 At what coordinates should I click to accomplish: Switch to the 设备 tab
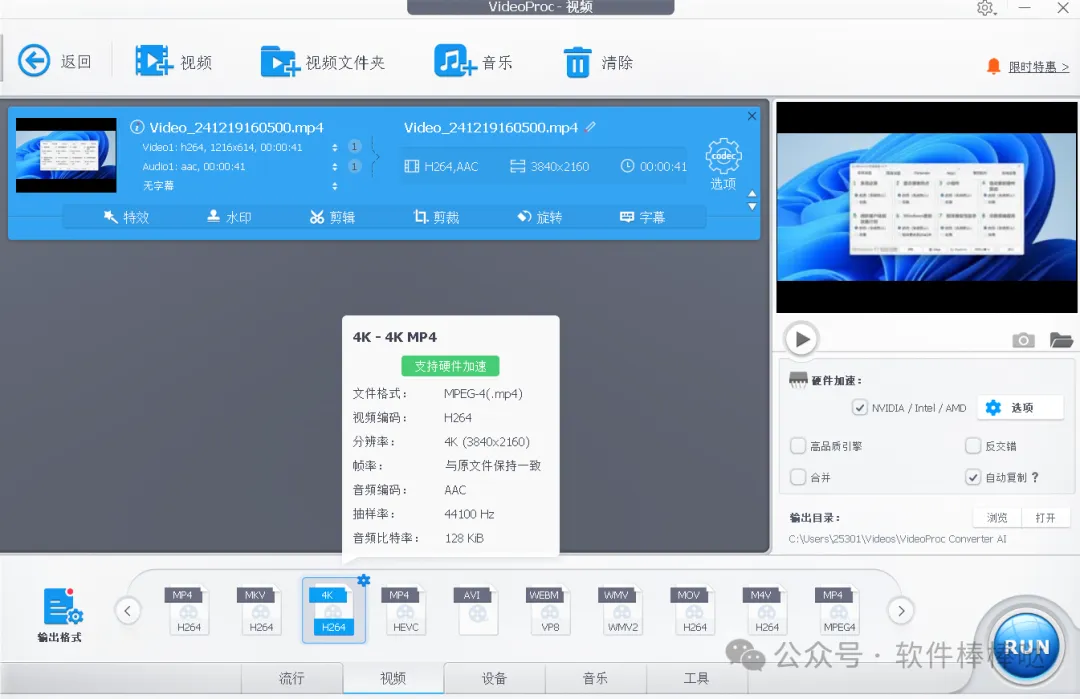click(x=495, y=678)
